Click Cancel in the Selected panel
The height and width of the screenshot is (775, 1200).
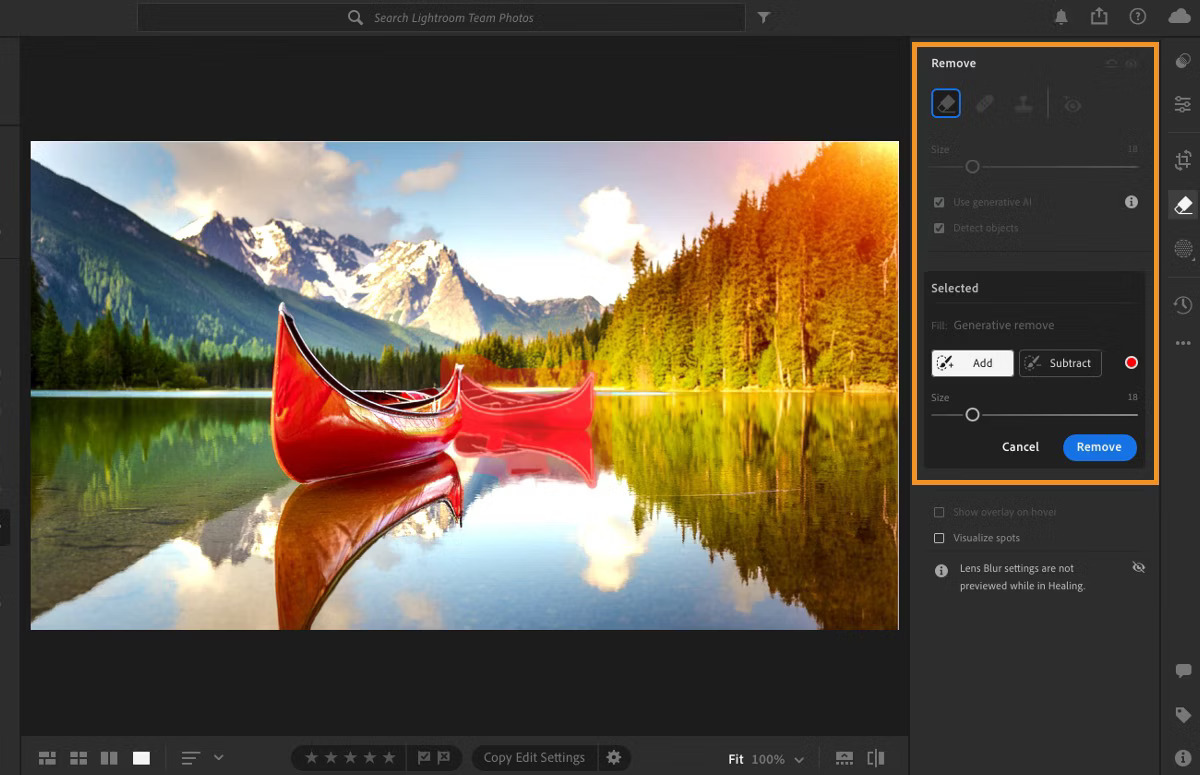[x=1020, y=447]
